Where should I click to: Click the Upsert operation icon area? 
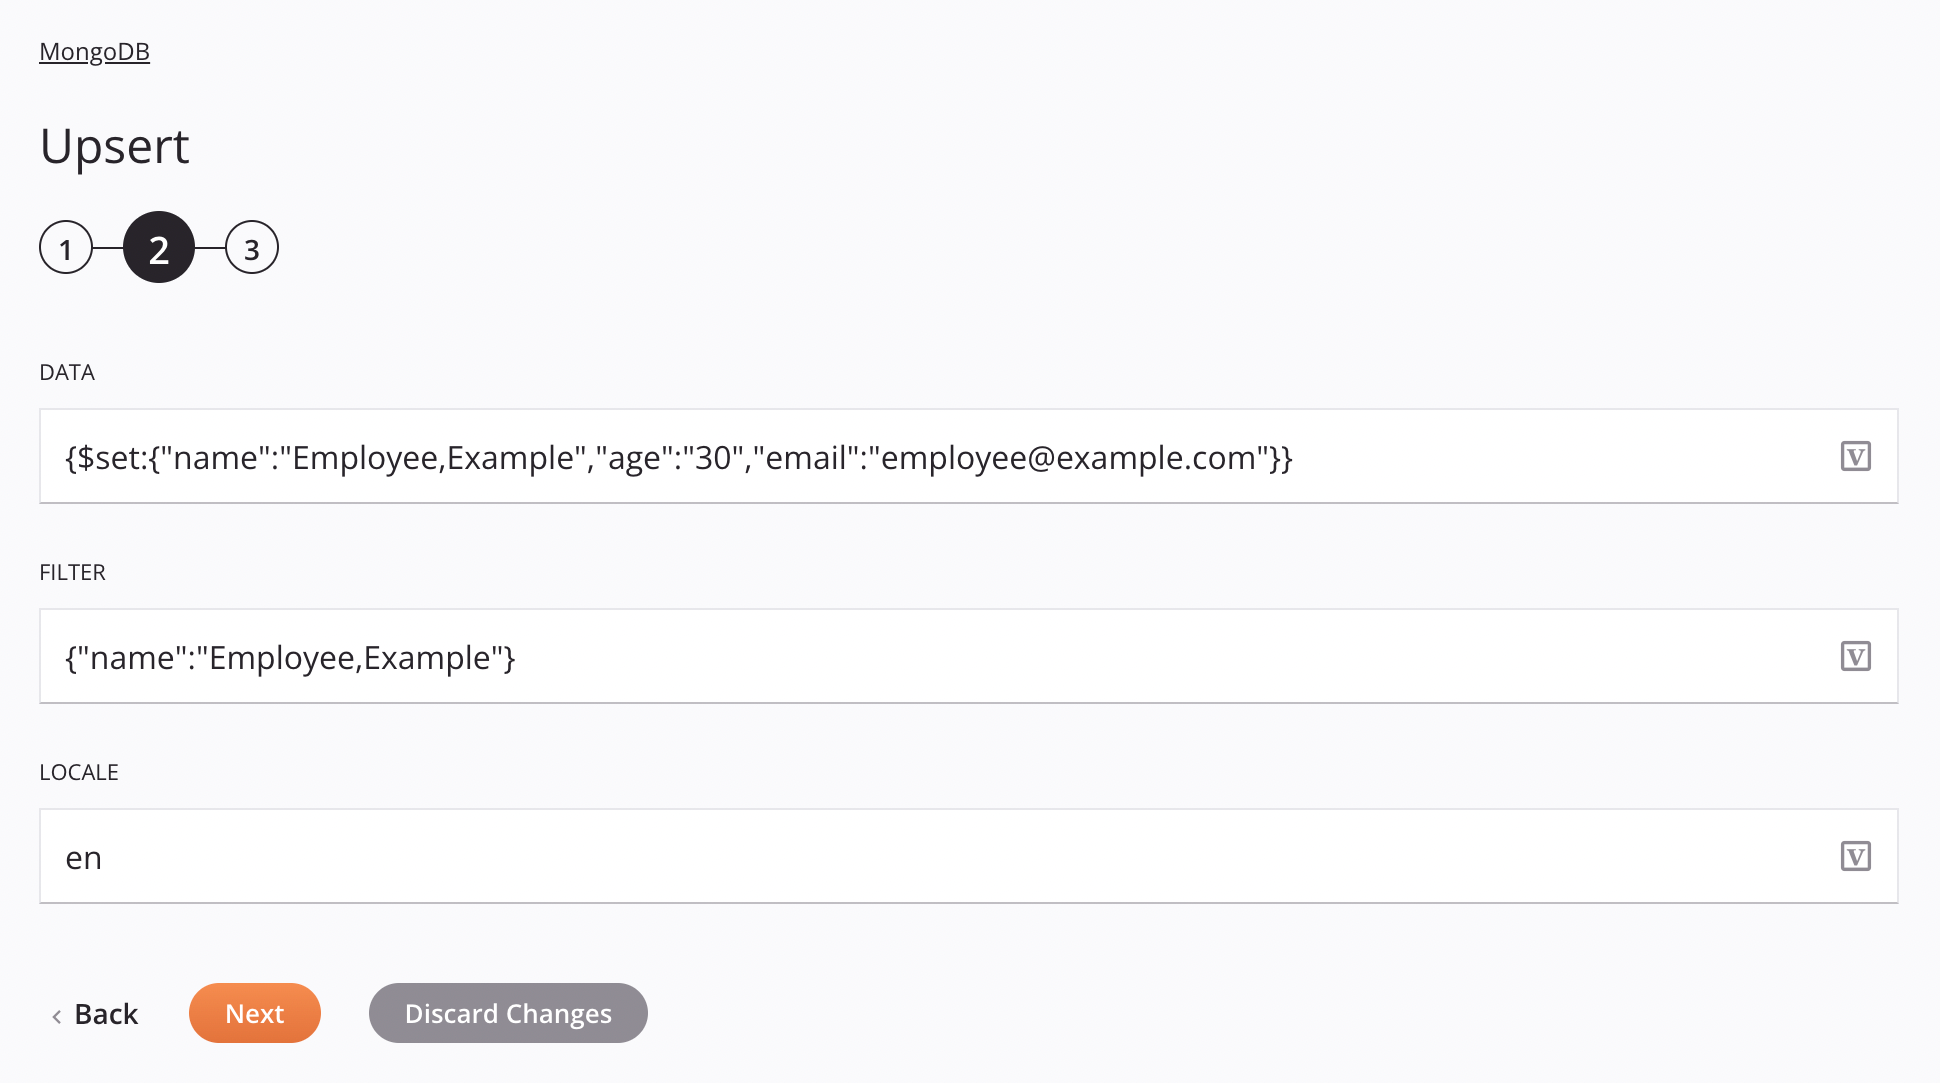click(113, 145)
